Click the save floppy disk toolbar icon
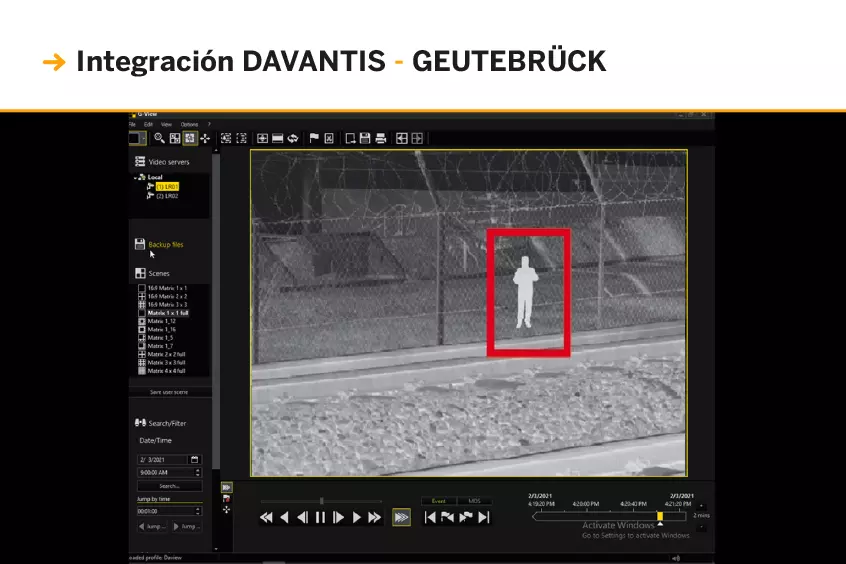The width and height of the screenshot is (846, 564). click(366, 138)
